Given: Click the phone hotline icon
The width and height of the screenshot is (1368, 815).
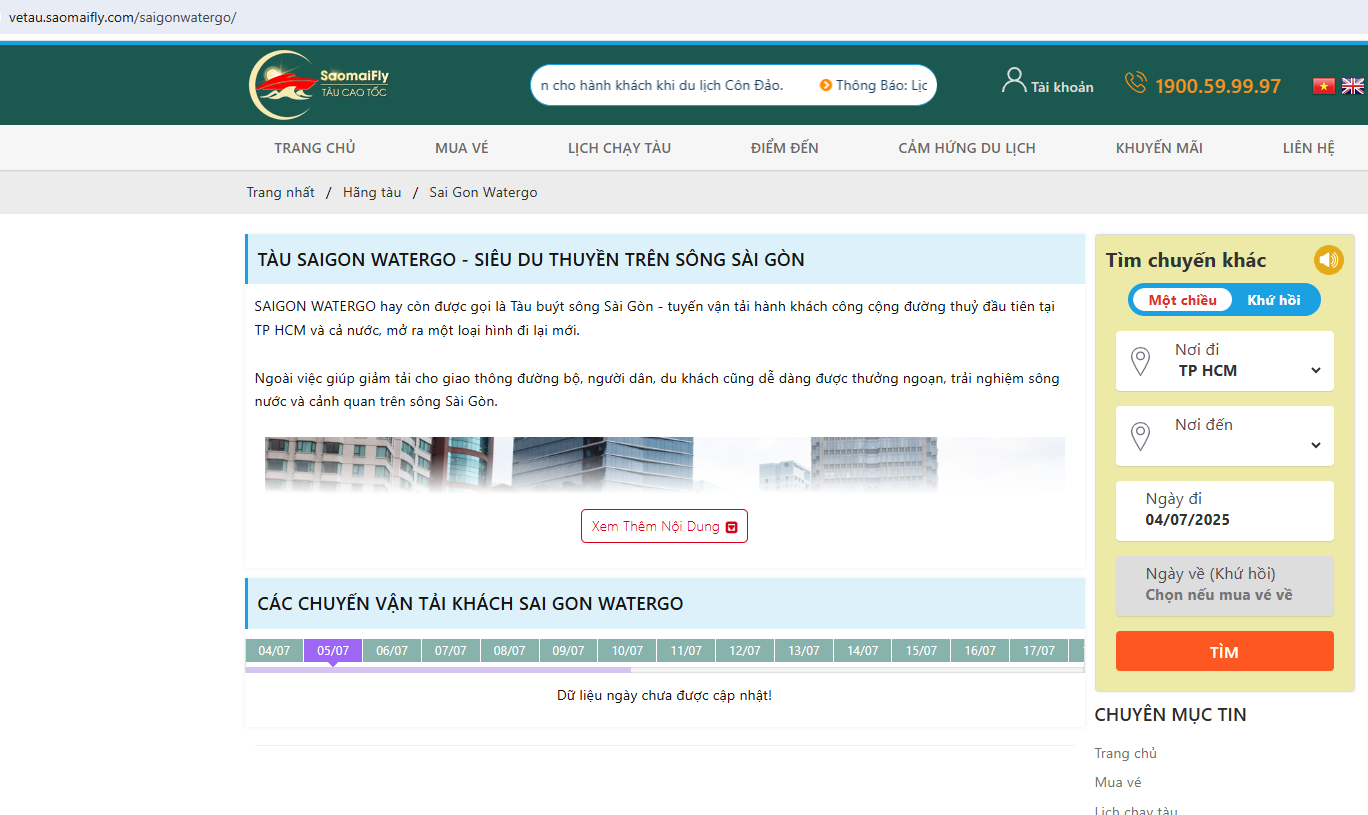Looking at the screenshot, I should [x=1136, y=82].
